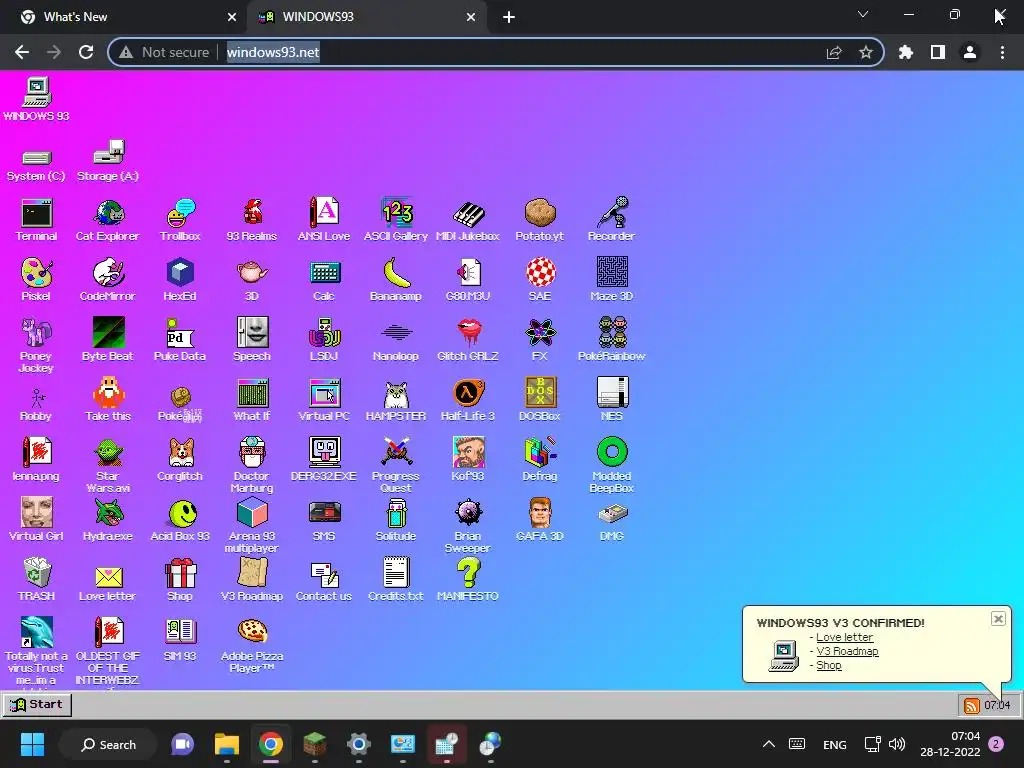Expand the tab search chevron
Image resolution: width=1024 pixels, height=768 pixels.
pyautogui.click(x=863, y=14)
